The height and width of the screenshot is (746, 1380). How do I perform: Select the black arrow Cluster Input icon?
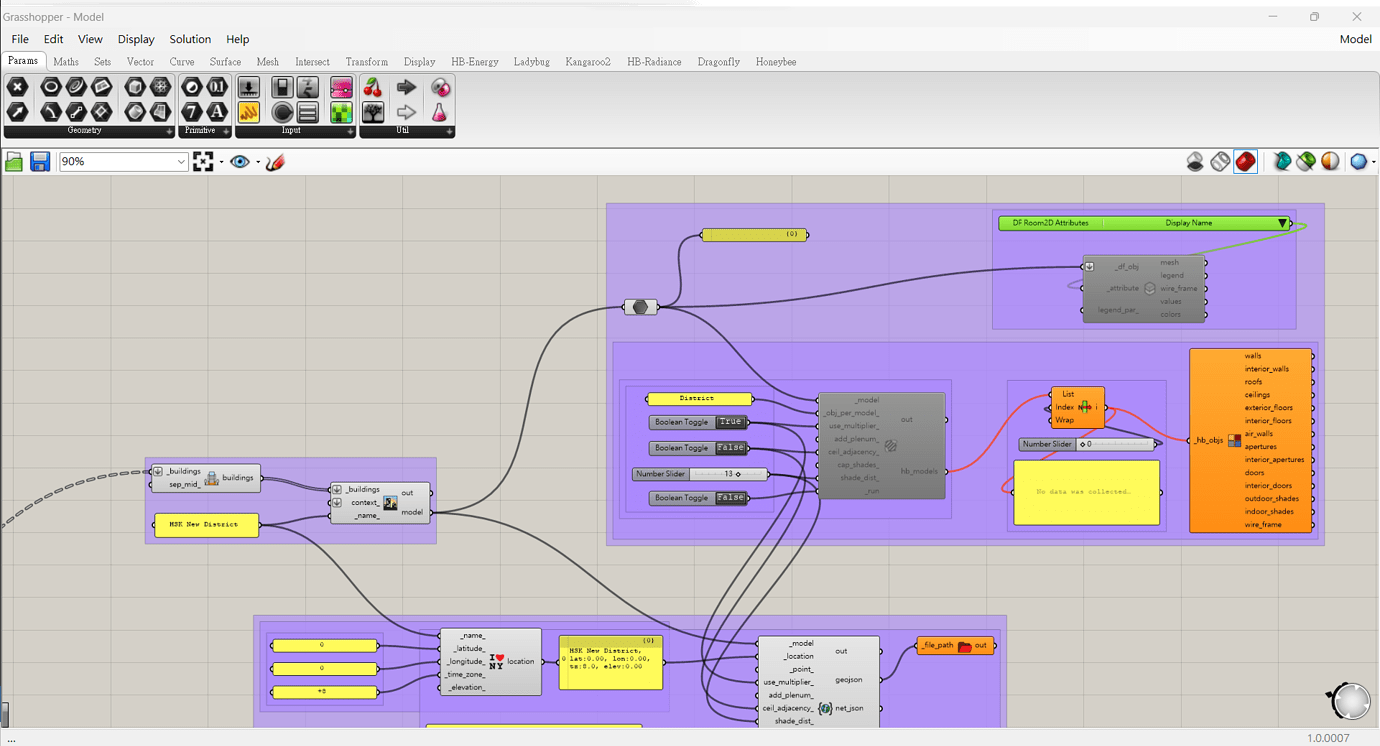click(x=406, y=88)
